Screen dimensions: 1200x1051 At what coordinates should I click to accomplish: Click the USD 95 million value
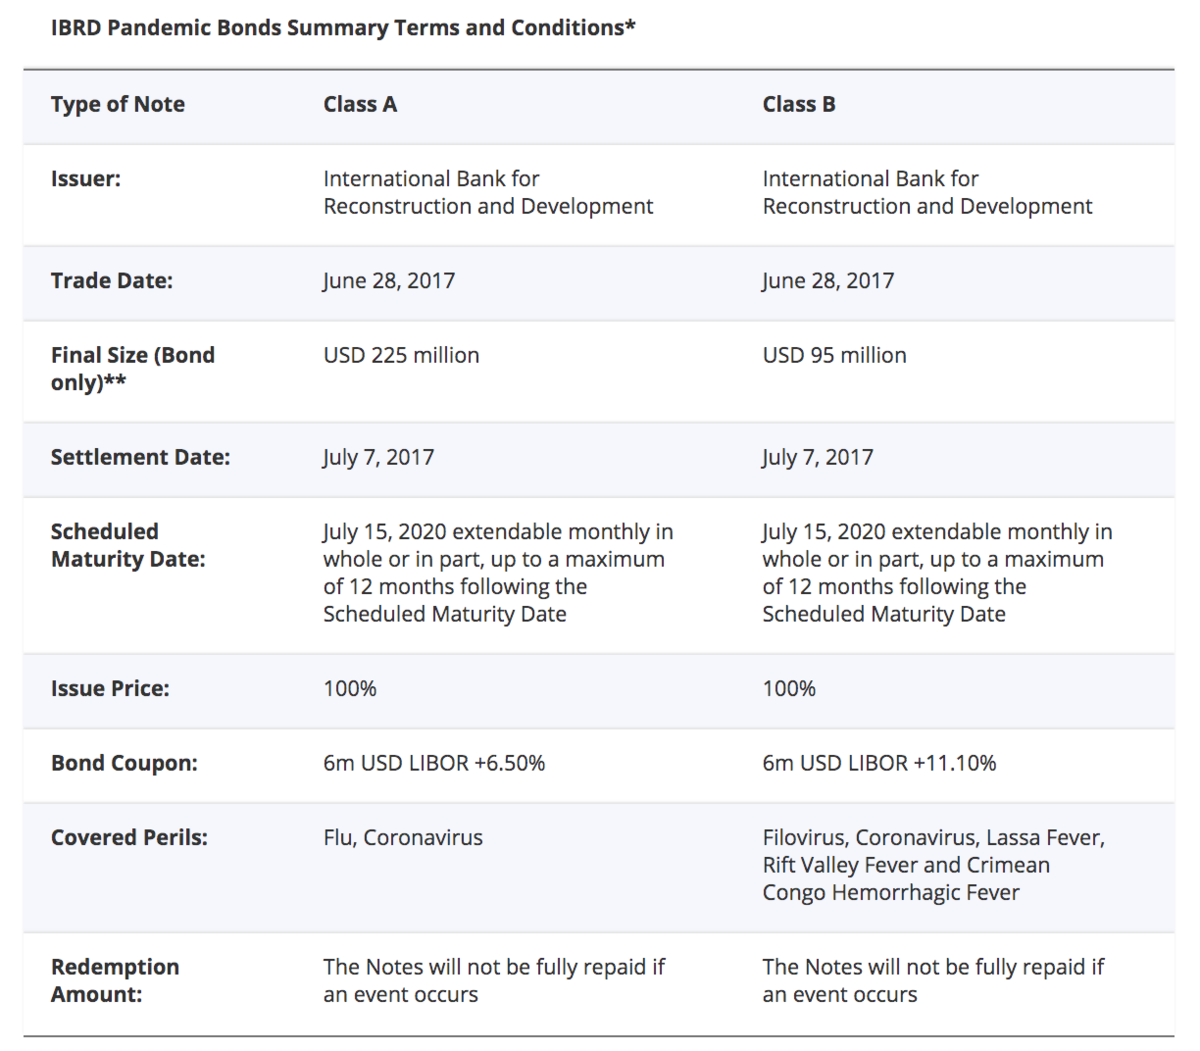(834, 355)
